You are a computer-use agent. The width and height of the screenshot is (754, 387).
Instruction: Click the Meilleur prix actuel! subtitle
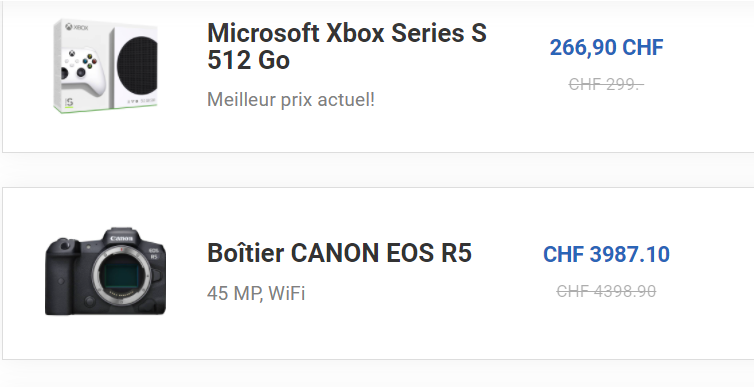pos(290,100)
